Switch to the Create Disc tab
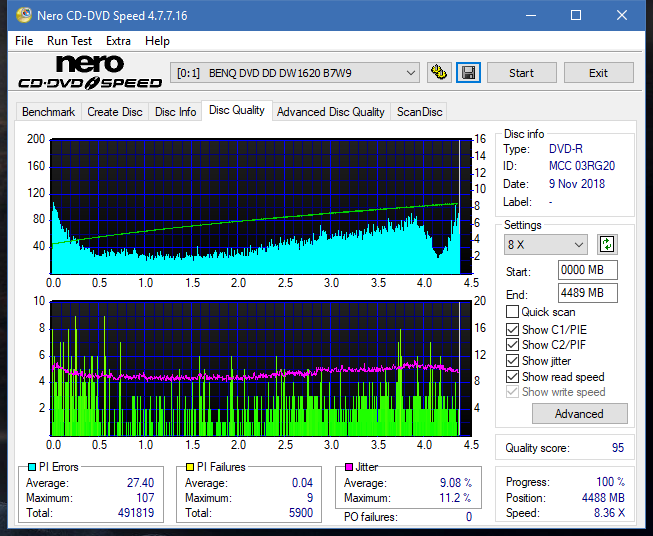This screenshot has height=536, width=653. 115,112
